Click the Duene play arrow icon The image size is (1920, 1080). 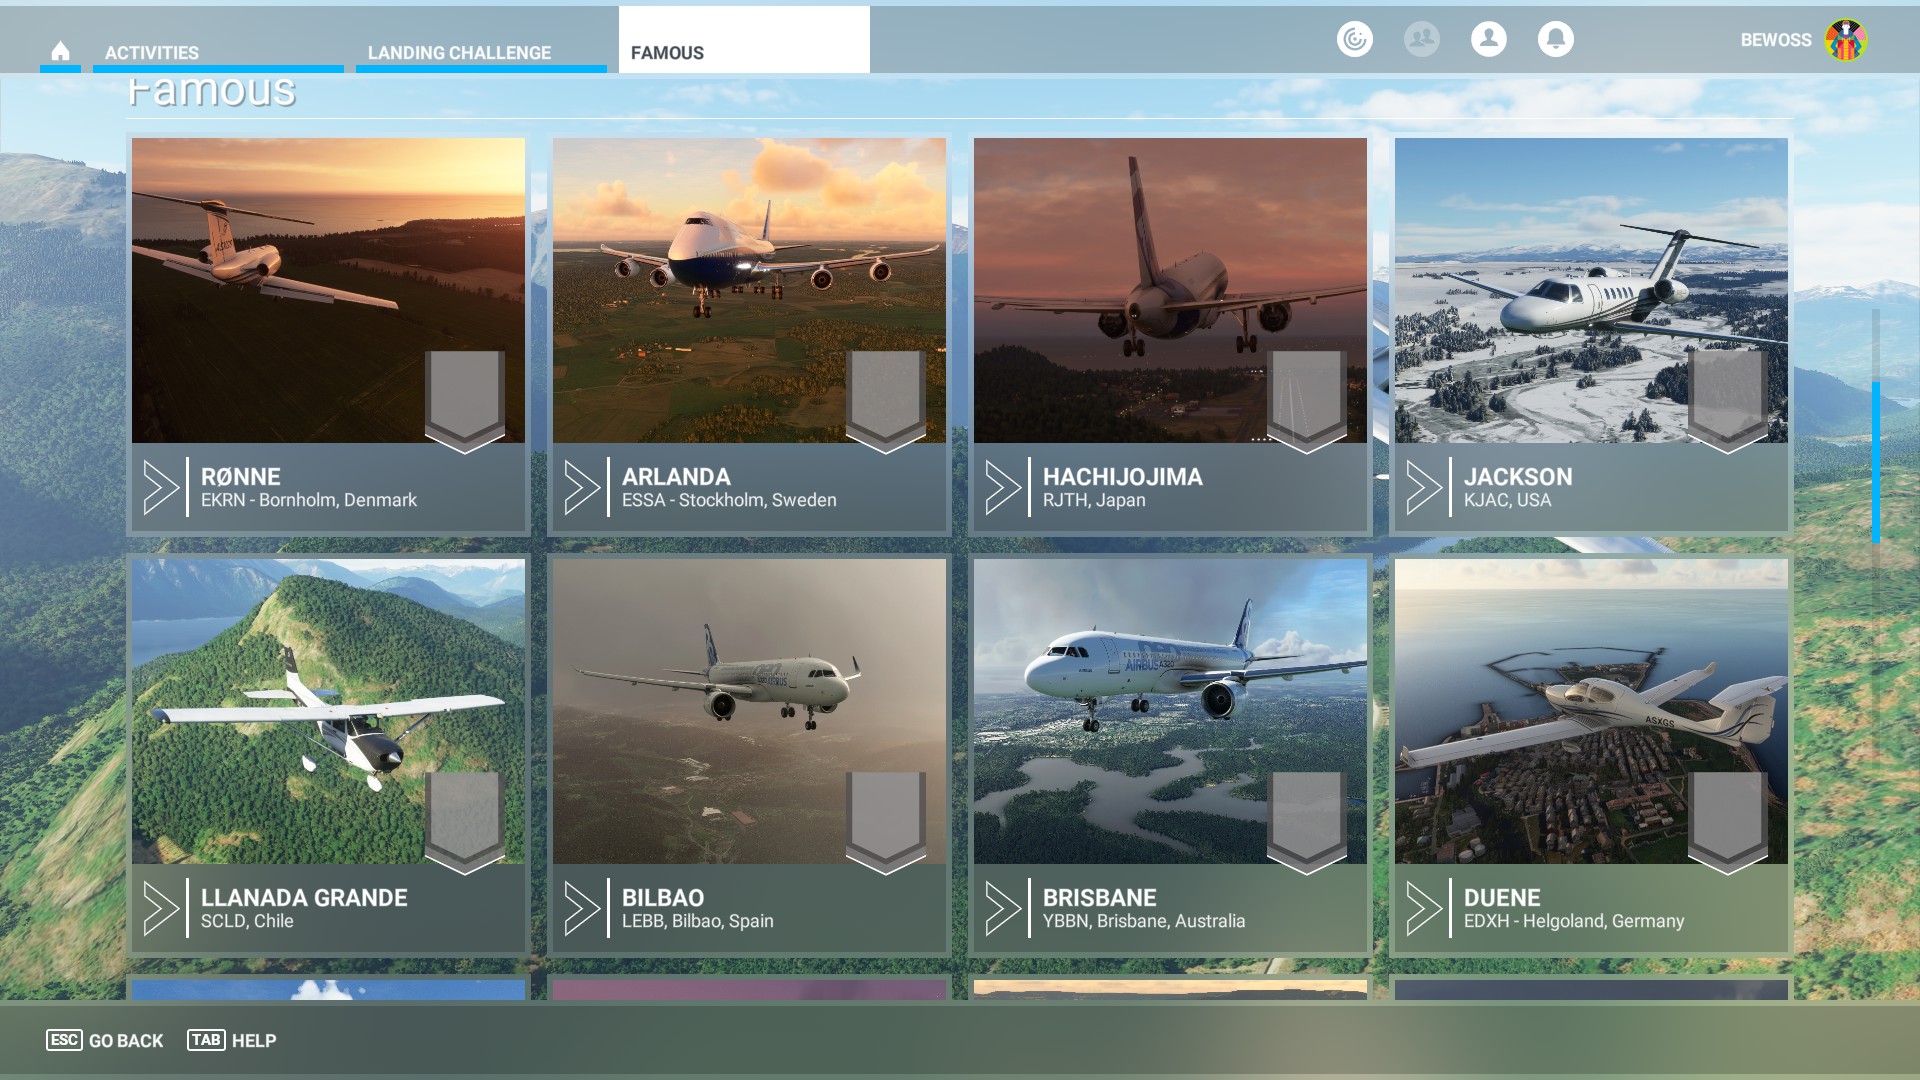point(1424,908)
